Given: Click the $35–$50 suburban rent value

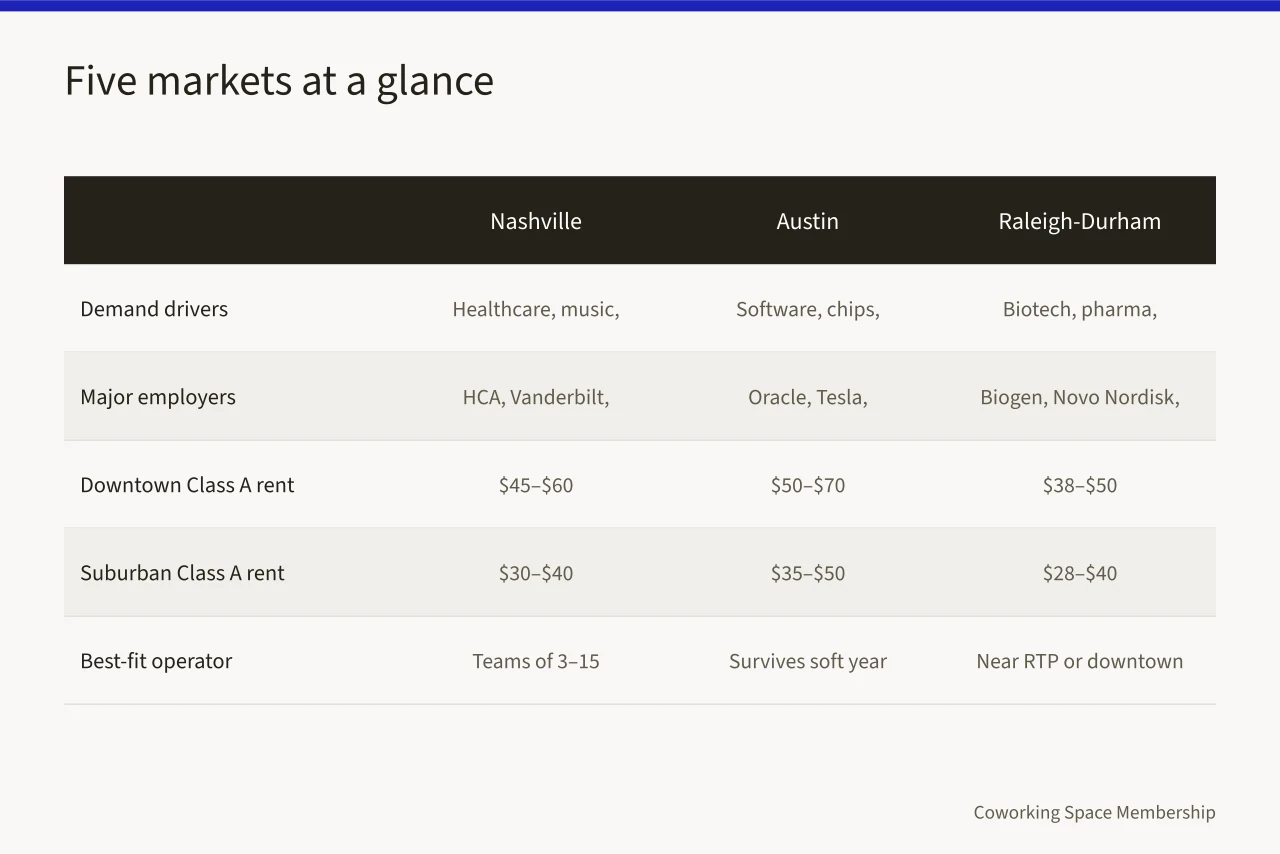Looking at the screenshot, I should pos(808,573).
